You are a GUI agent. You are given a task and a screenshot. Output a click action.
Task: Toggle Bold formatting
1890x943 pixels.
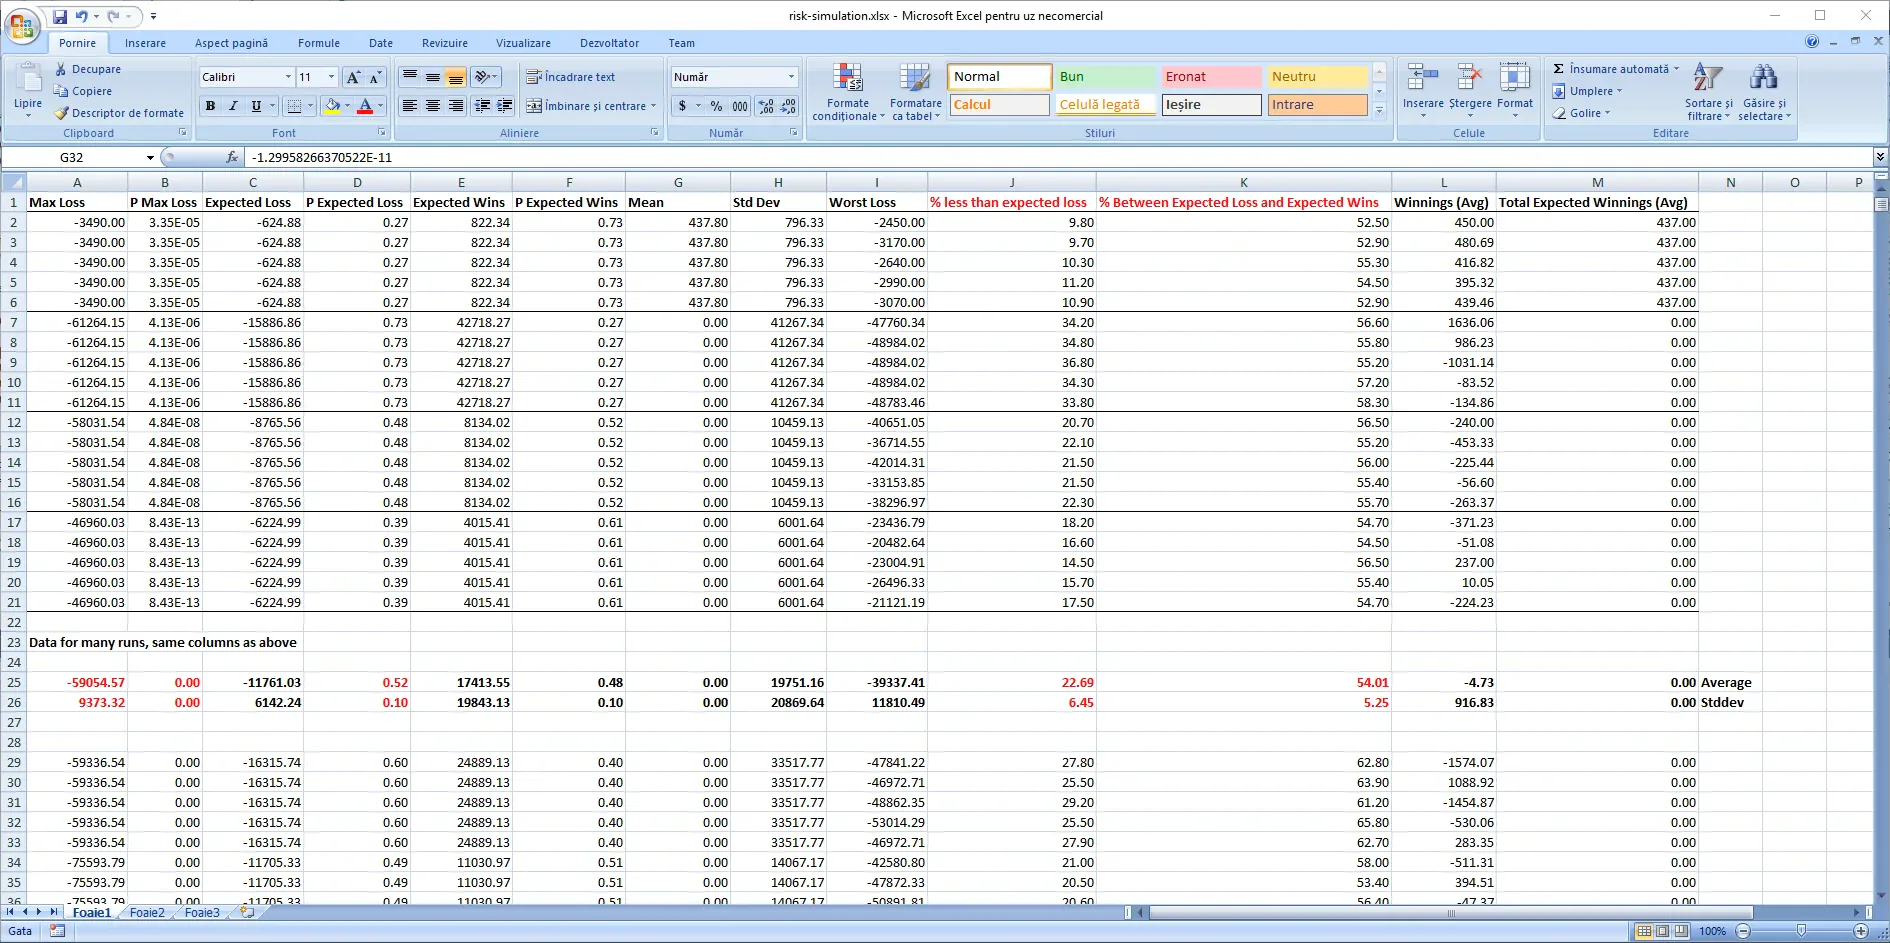coord(210,106)
